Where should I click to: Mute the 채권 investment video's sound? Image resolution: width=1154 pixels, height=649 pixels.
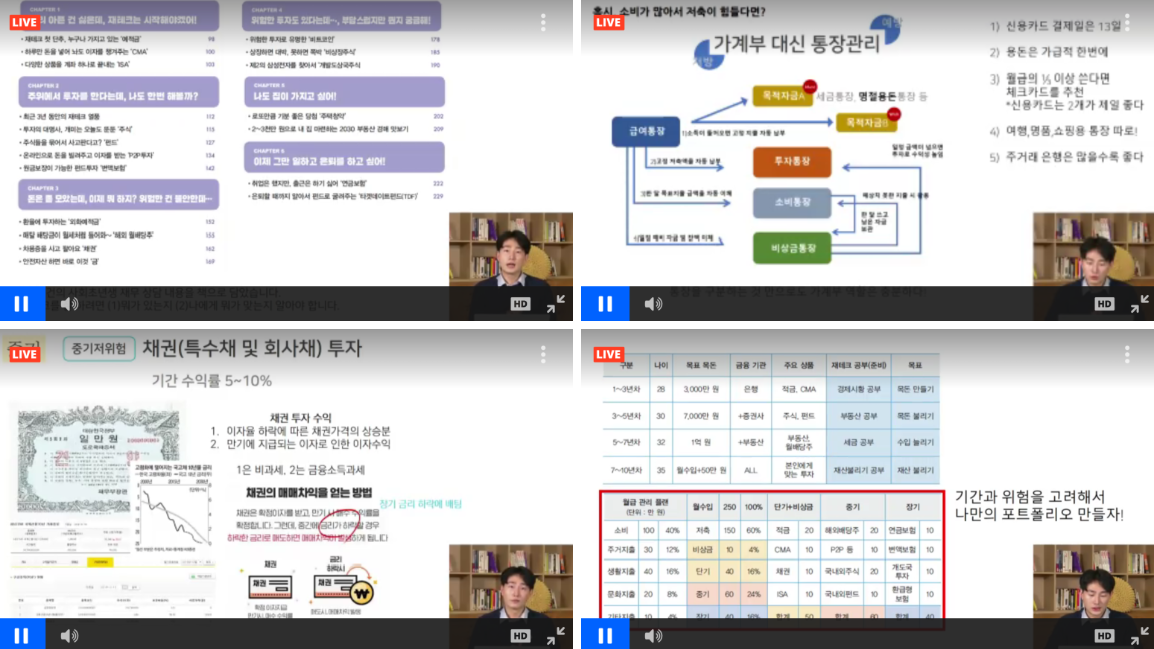[69, 635]
